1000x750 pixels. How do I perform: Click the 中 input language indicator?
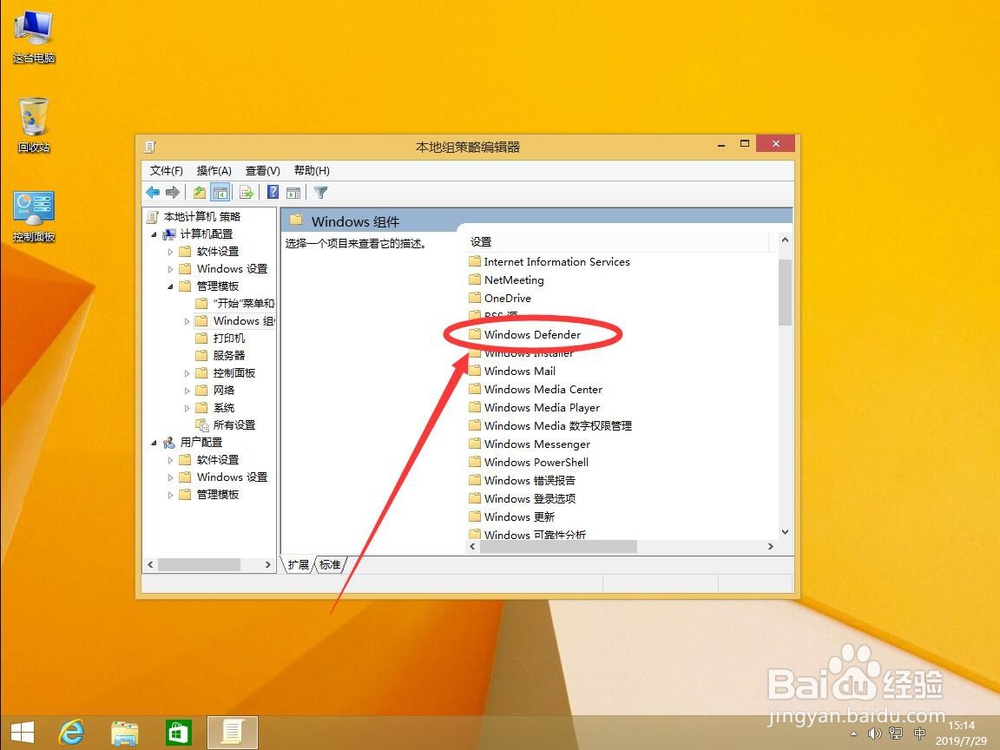[920, 733]
